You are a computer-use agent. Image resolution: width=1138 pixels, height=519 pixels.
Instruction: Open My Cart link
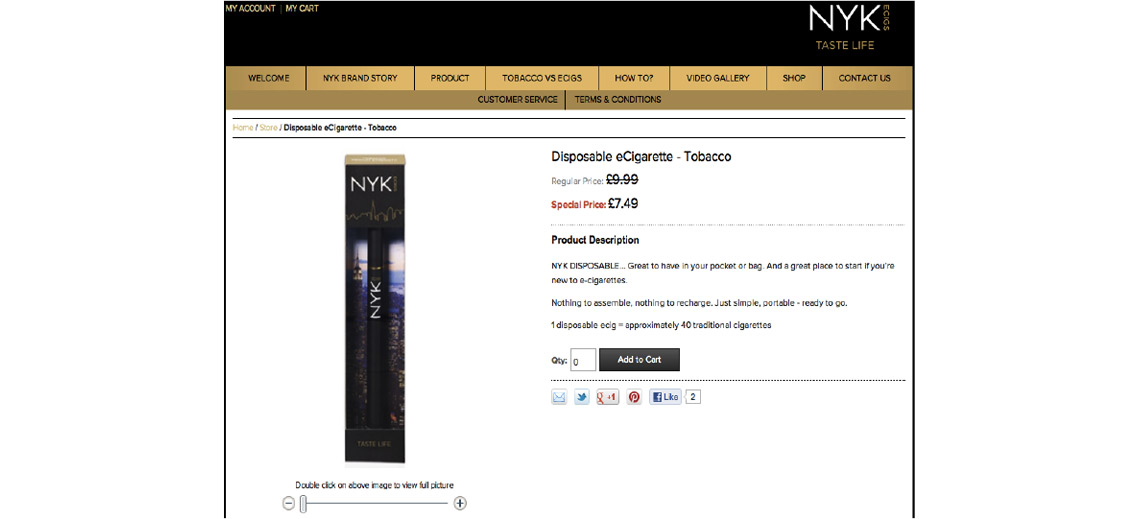(x=302, y=9)
